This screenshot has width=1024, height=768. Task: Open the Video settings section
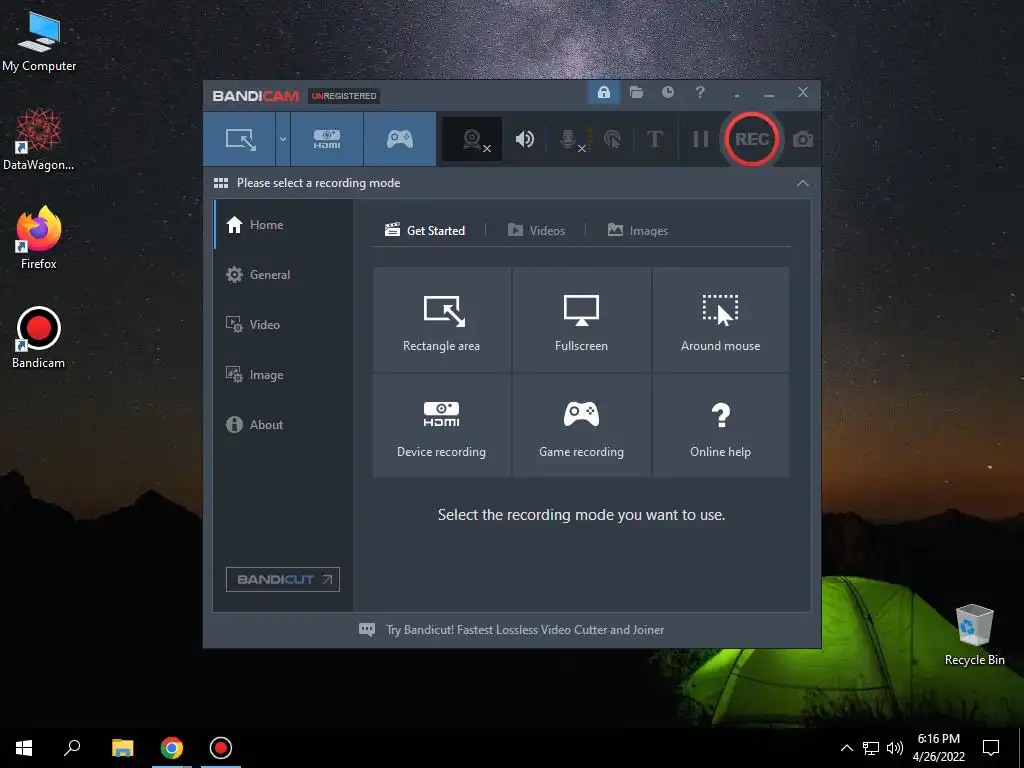pyautogui.click(x=283, y=325)
